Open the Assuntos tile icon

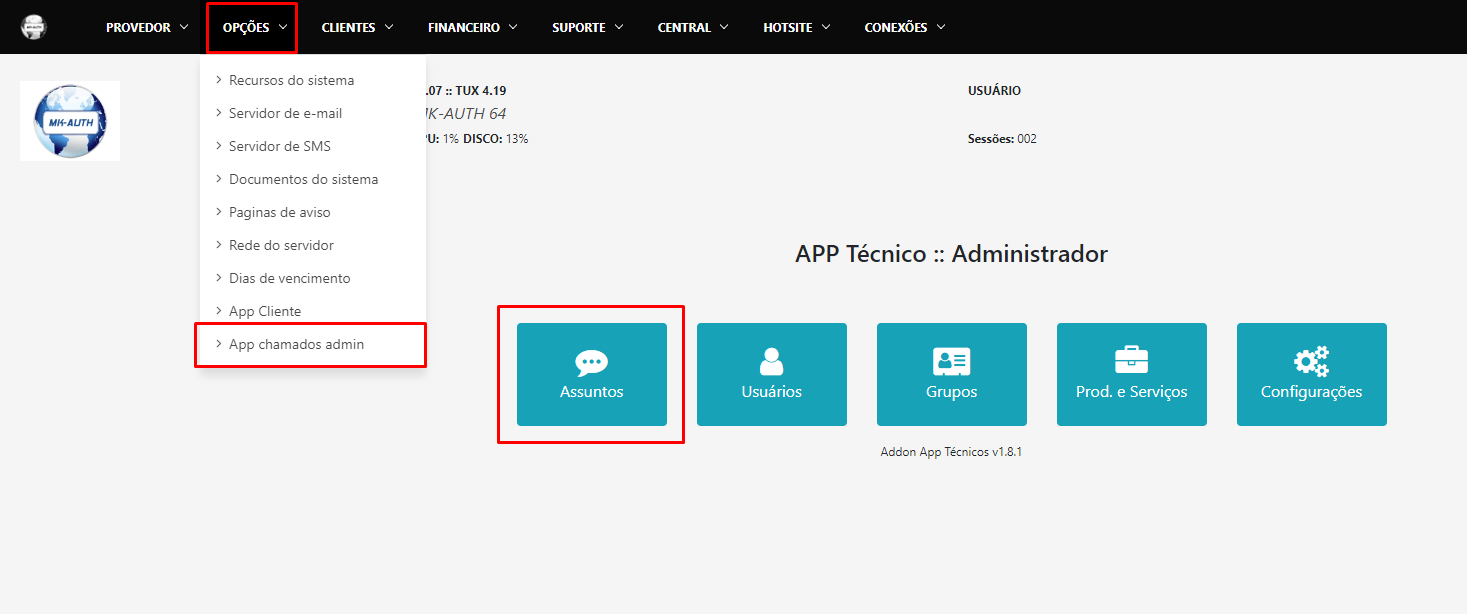point(591,374)
